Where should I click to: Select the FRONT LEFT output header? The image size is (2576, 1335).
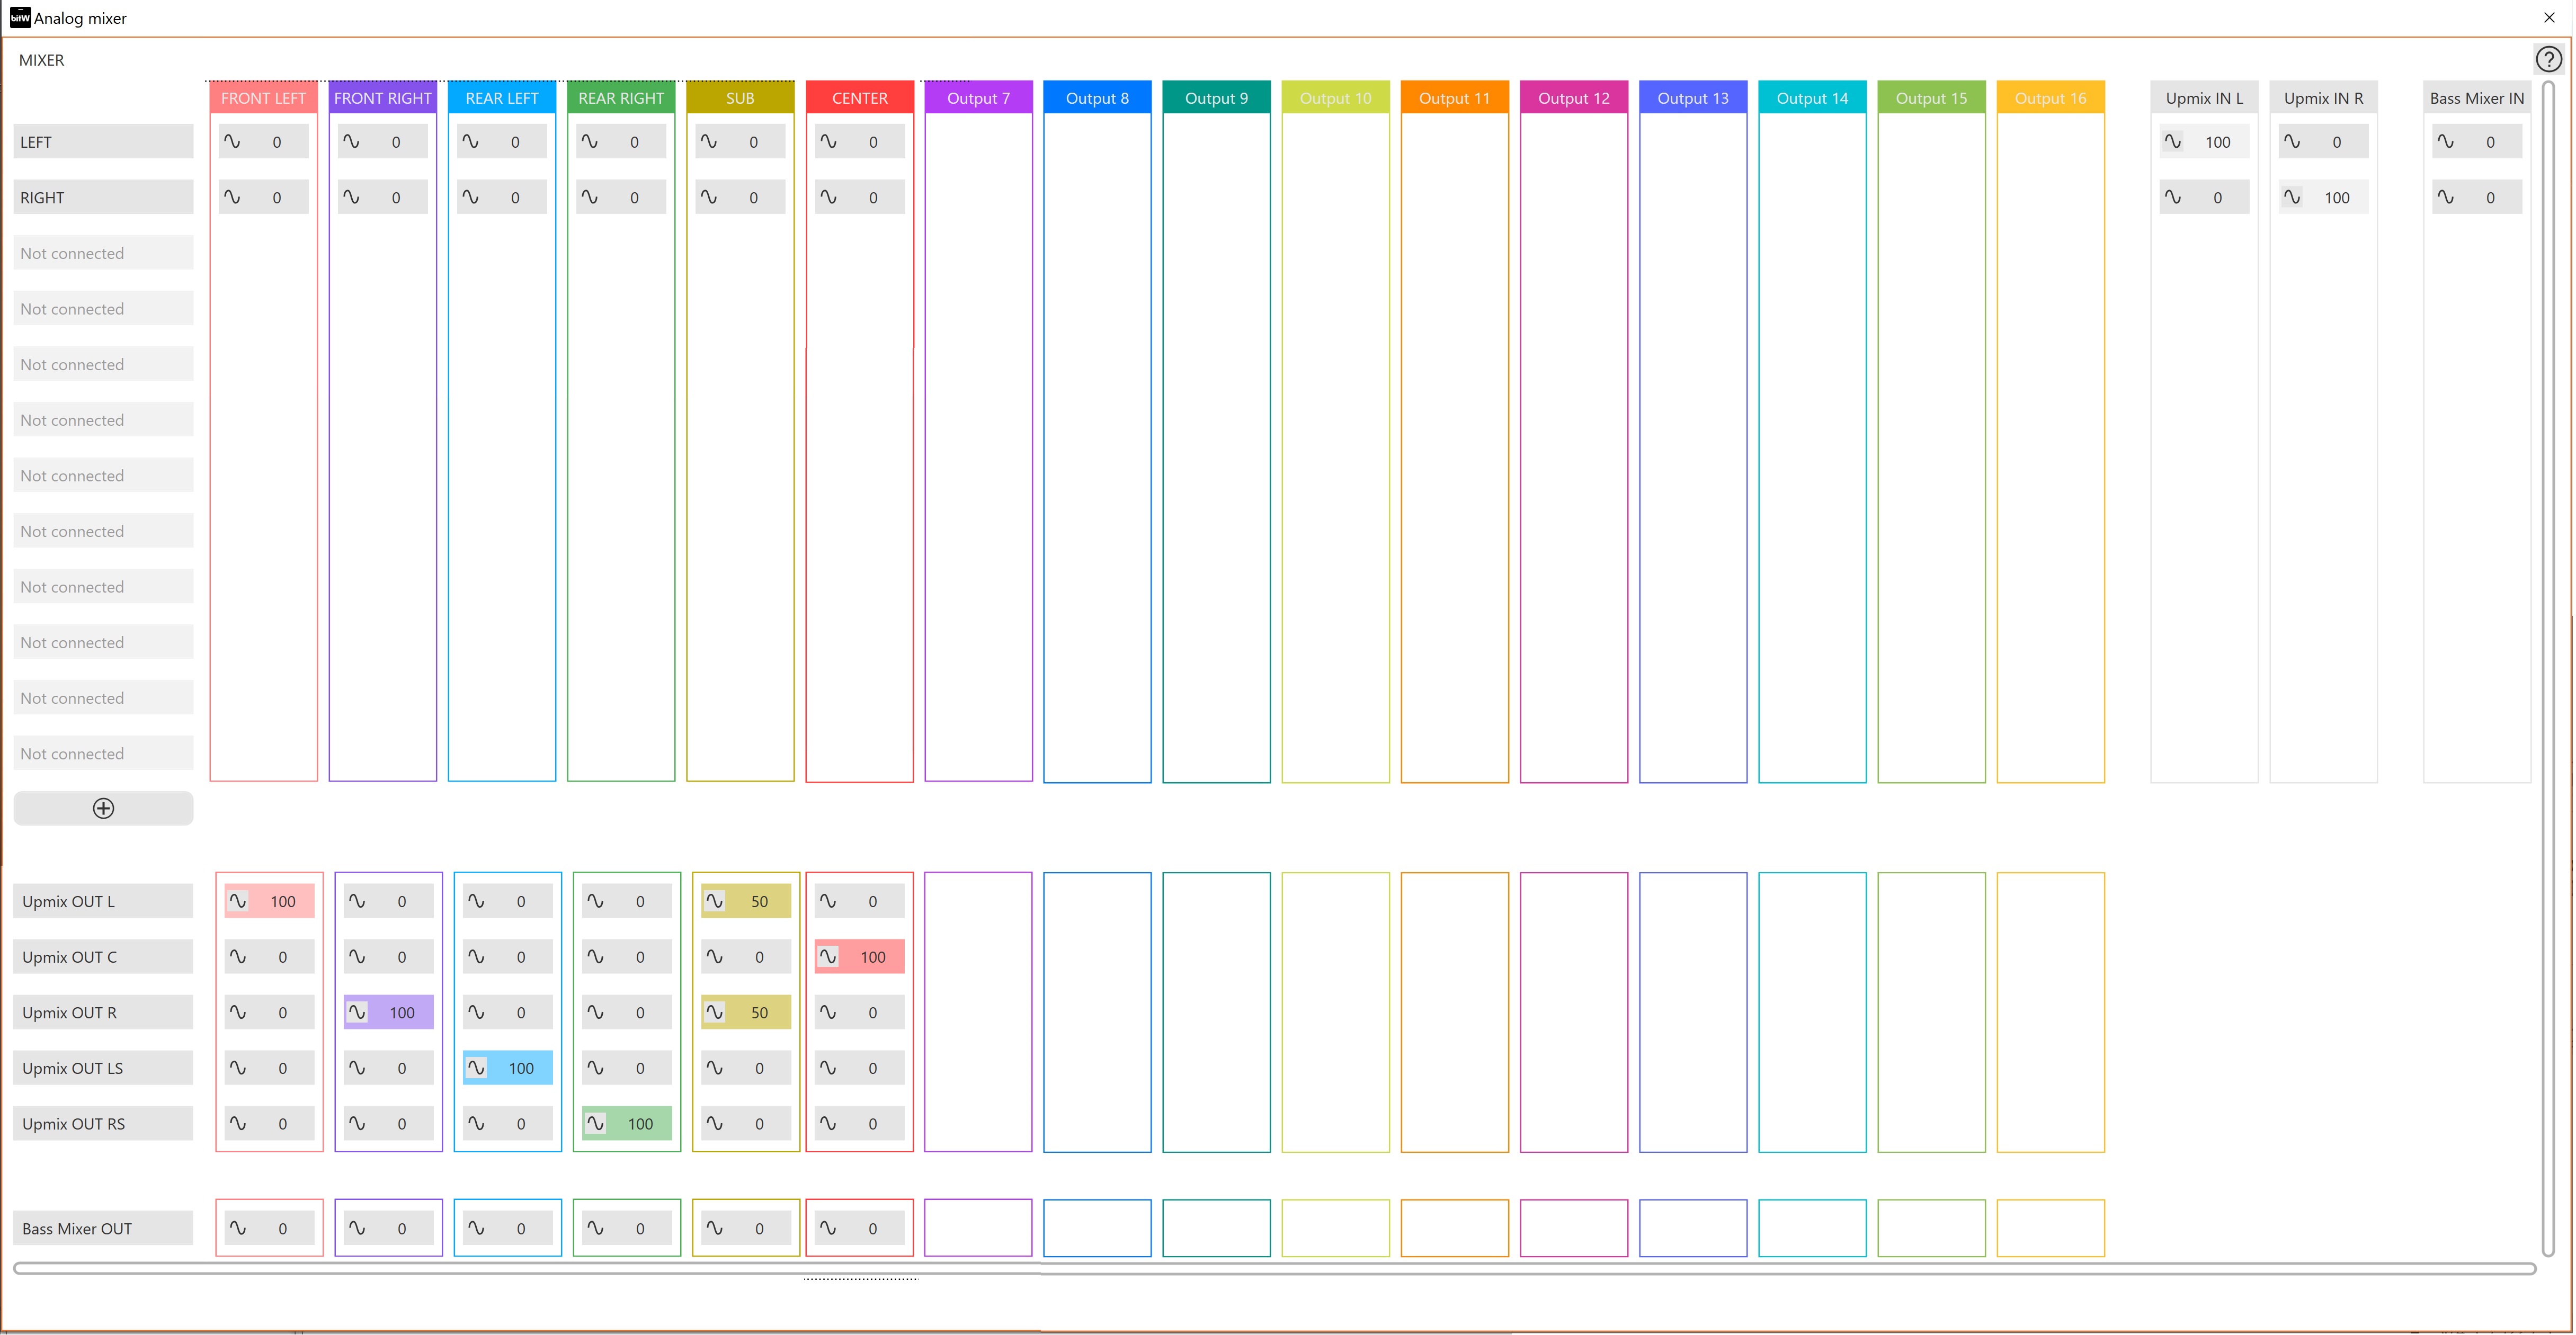[x=263, y=98]
